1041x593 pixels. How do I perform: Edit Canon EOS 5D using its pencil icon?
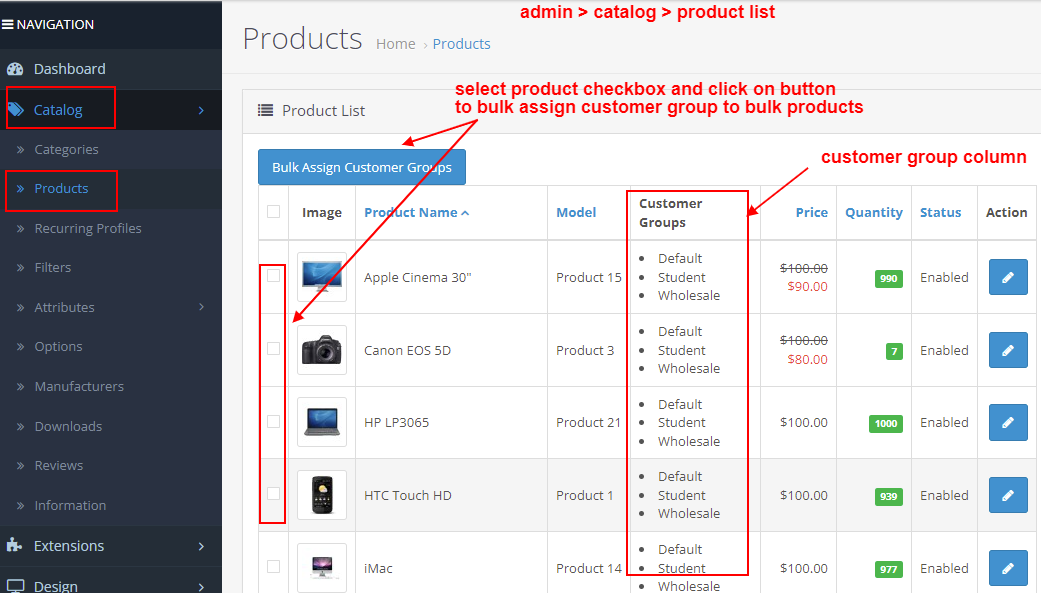click(1007, 350)
